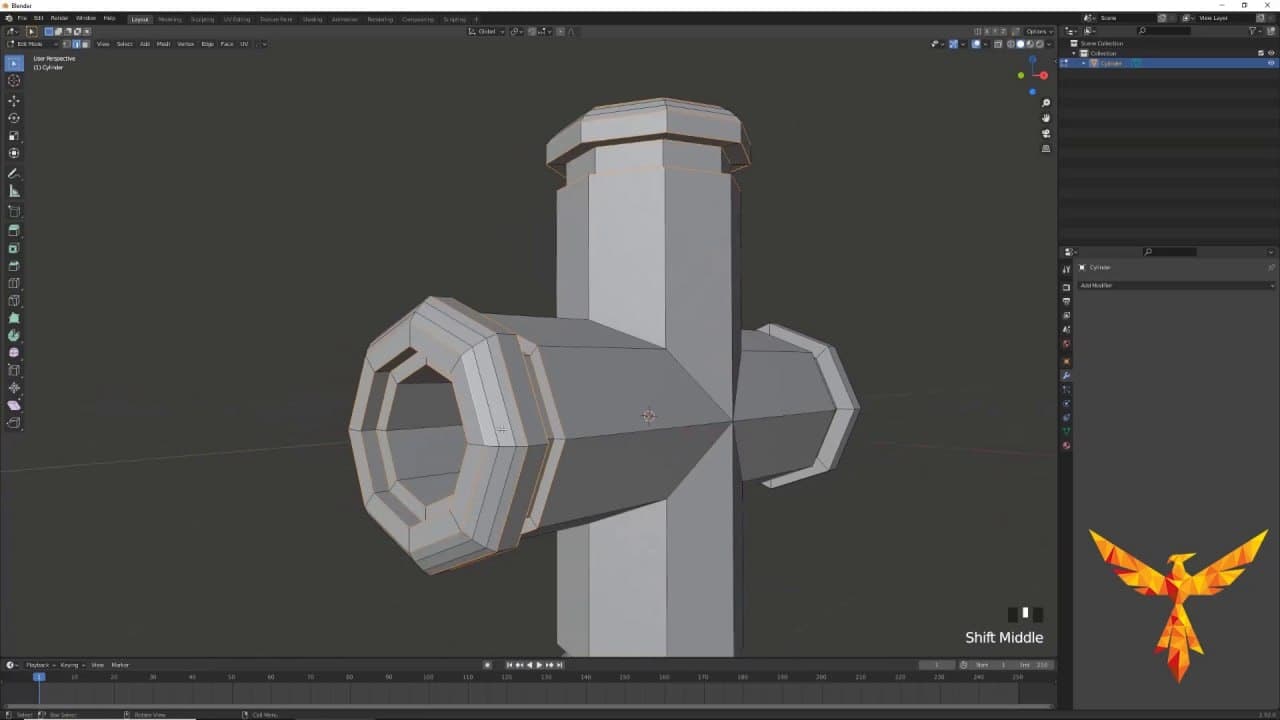Select the Cylinder row in outliner
The image size is (1280, 720).
coord(1169,63)
